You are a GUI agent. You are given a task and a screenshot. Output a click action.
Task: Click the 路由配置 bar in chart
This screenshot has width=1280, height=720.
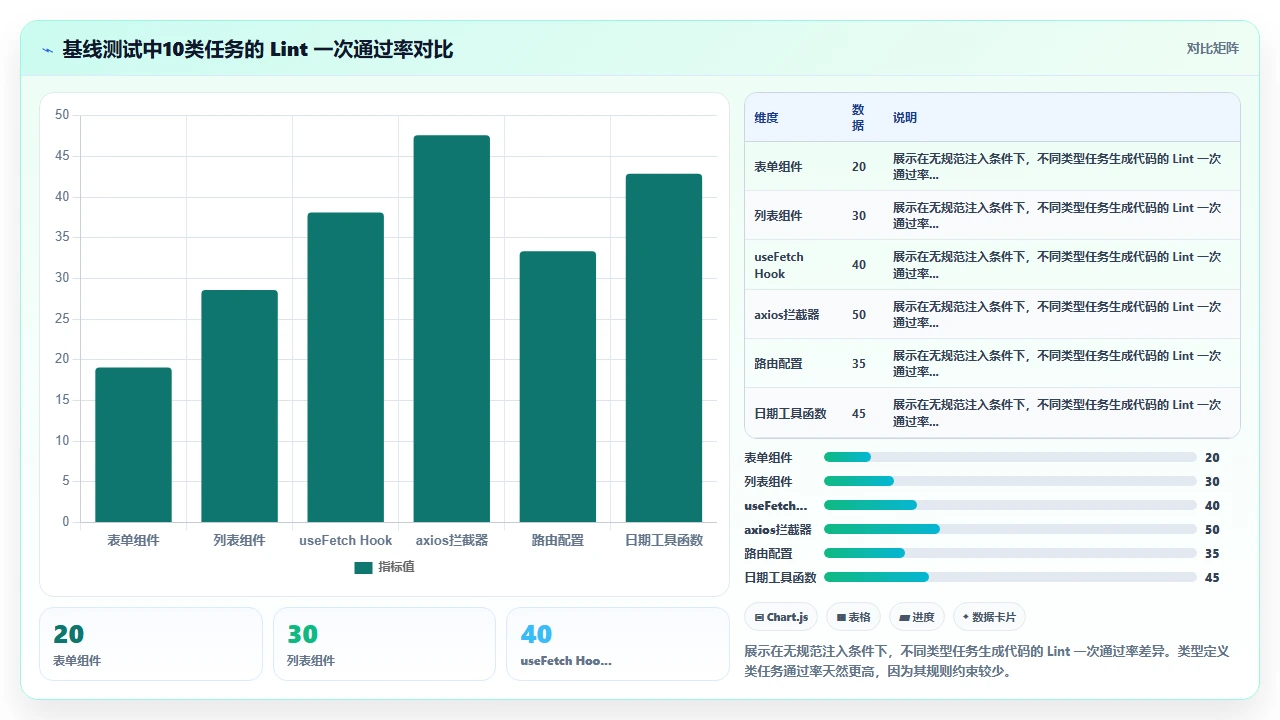[558, 387]
